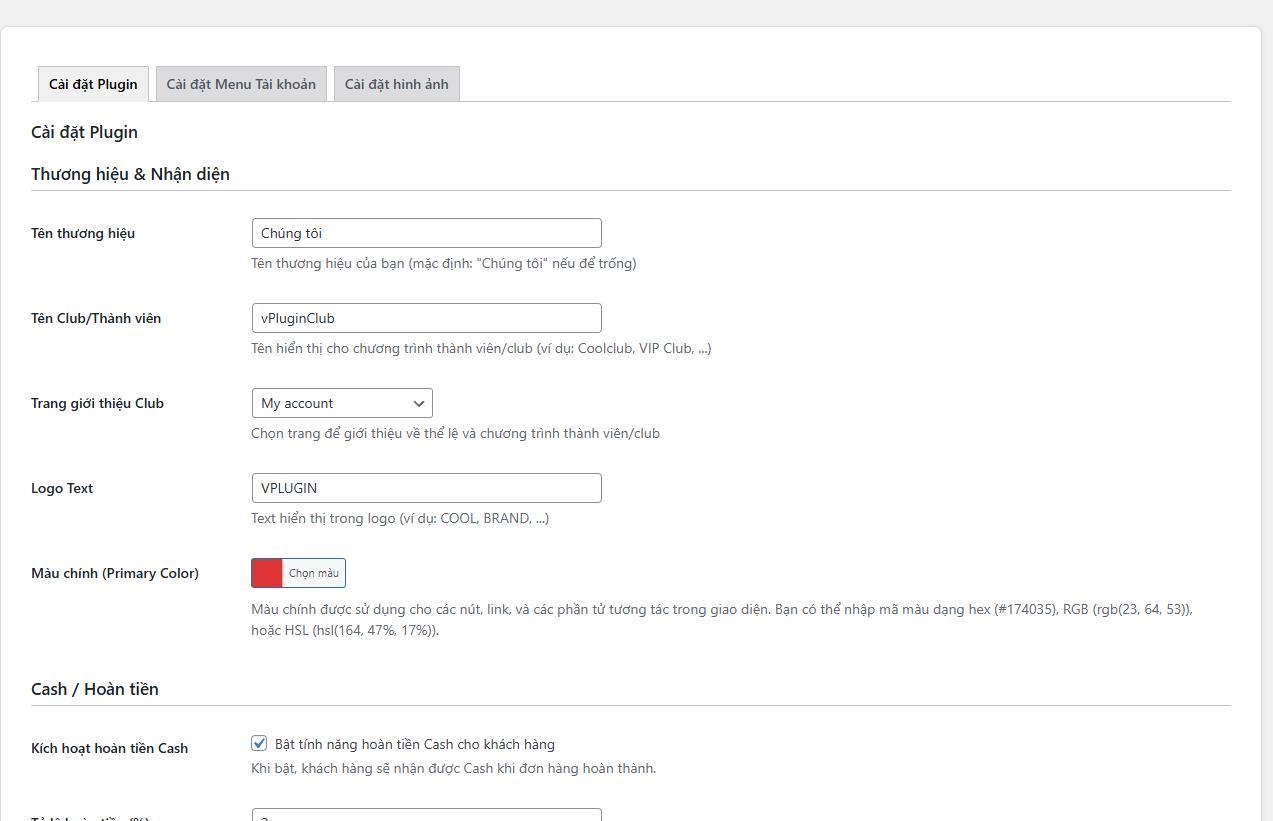Open the "Cài đặt hình ảnh" tab
The width and height of the screenshot is (1273, 821).
[x=396, y=84]
